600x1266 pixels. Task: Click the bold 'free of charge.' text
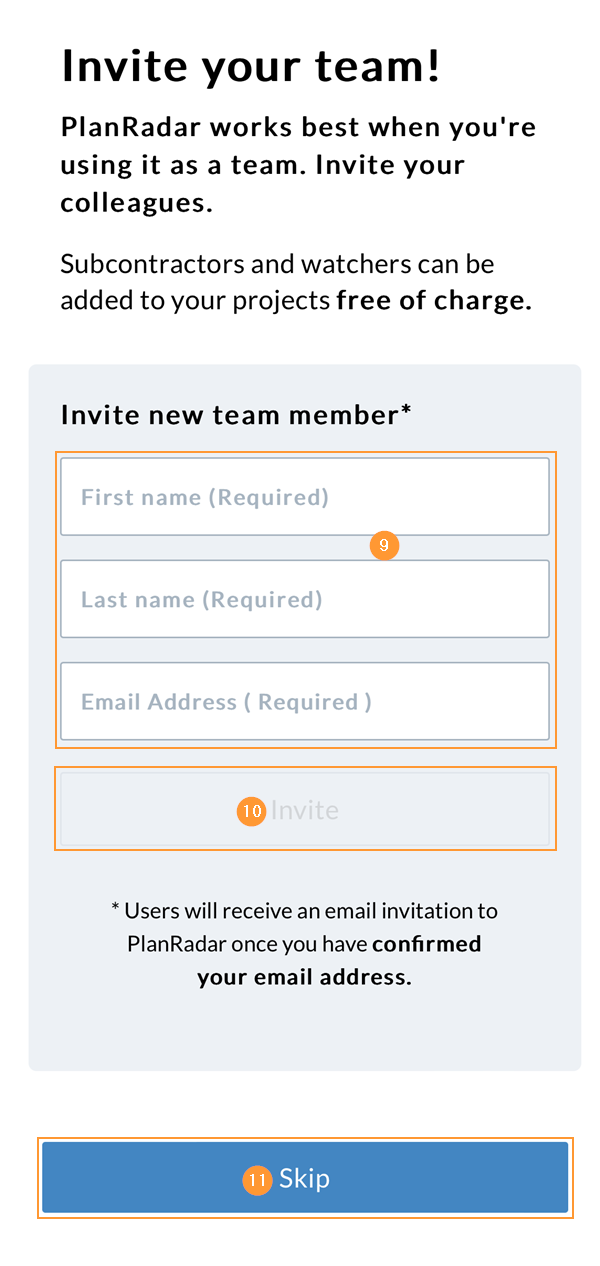click(434, 301)
